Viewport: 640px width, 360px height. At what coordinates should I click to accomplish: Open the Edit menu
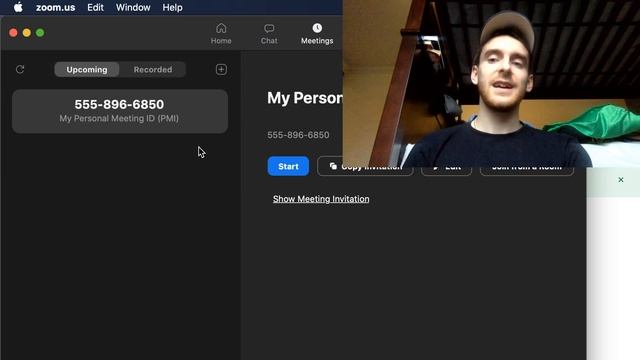pos(96,7)
